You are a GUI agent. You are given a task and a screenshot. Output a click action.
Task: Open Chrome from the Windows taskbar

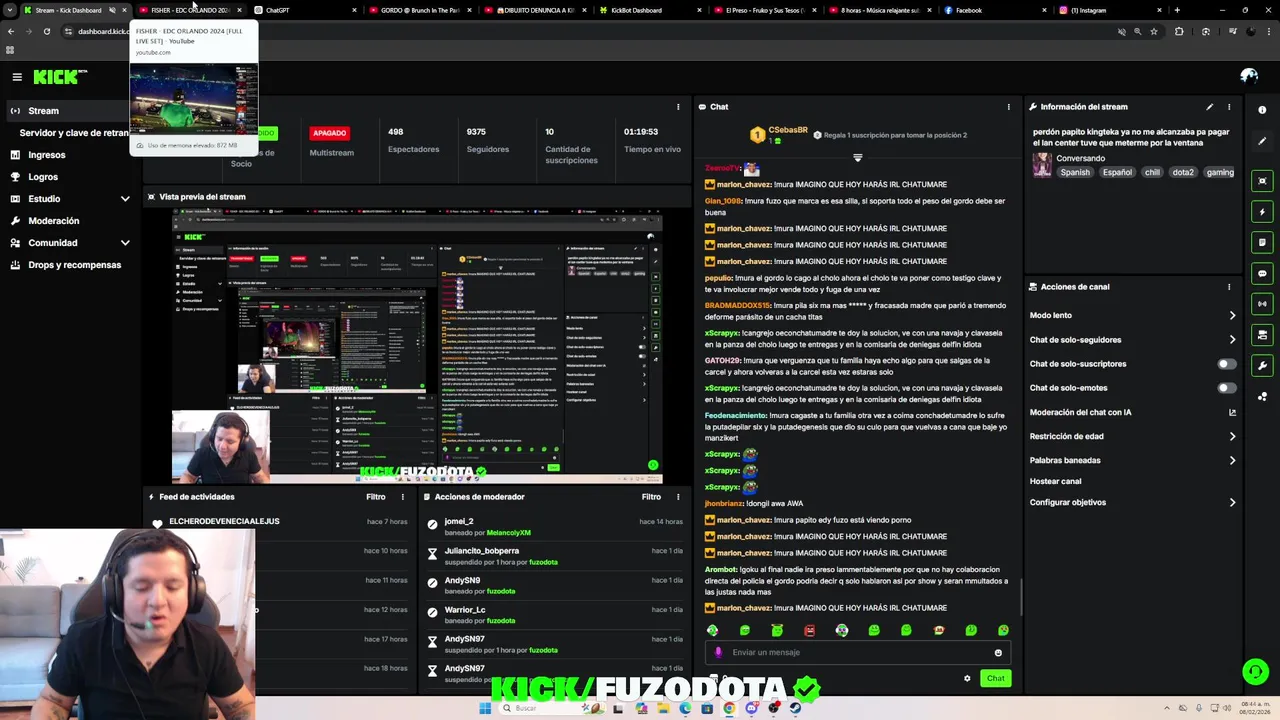pyautogui.click(x=729, y=708)
